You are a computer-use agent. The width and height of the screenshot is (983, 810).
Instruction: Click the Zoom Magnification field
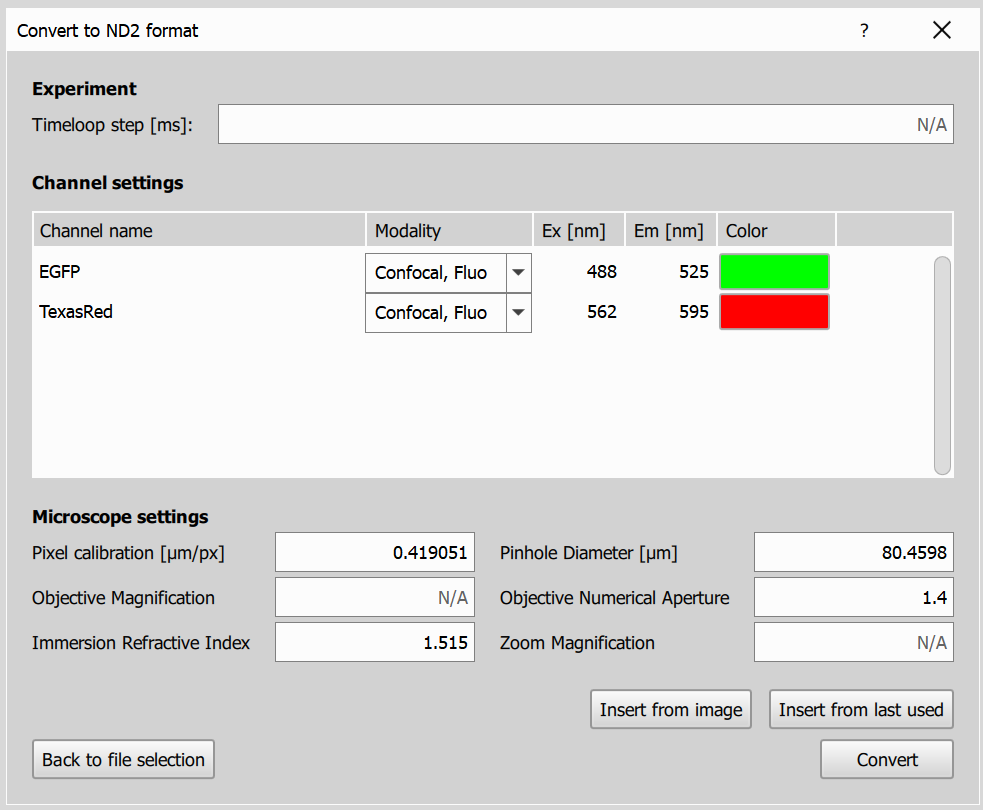click(853, 642)
